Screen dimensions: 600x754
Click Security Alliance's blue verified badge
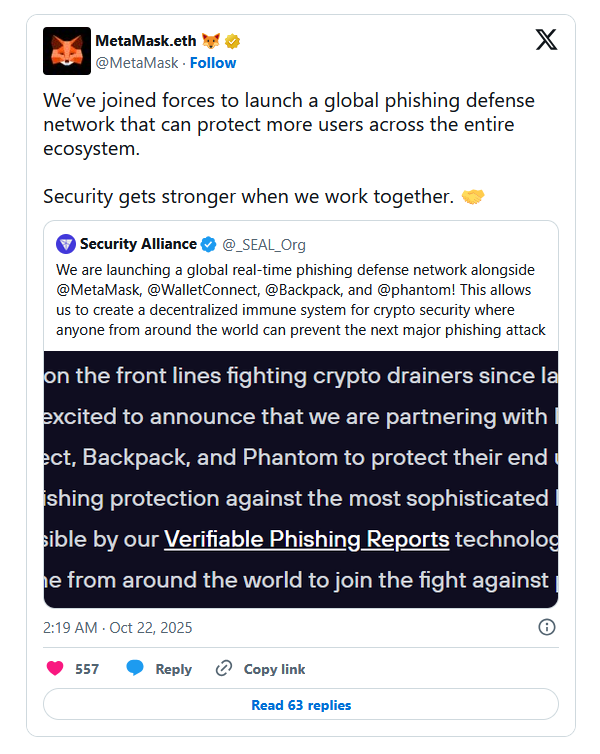click(208, 244)
